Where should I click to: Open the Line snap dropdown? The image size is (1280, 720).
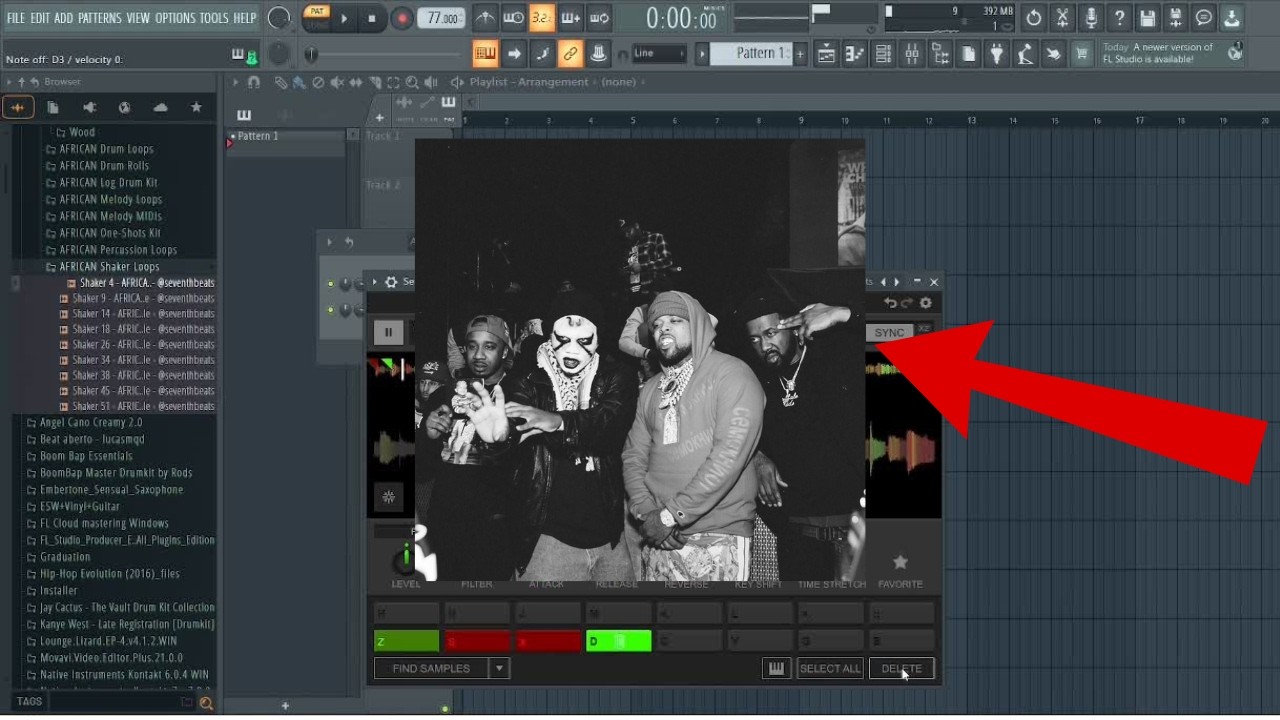pyautogui.click(x=659, y=54)
